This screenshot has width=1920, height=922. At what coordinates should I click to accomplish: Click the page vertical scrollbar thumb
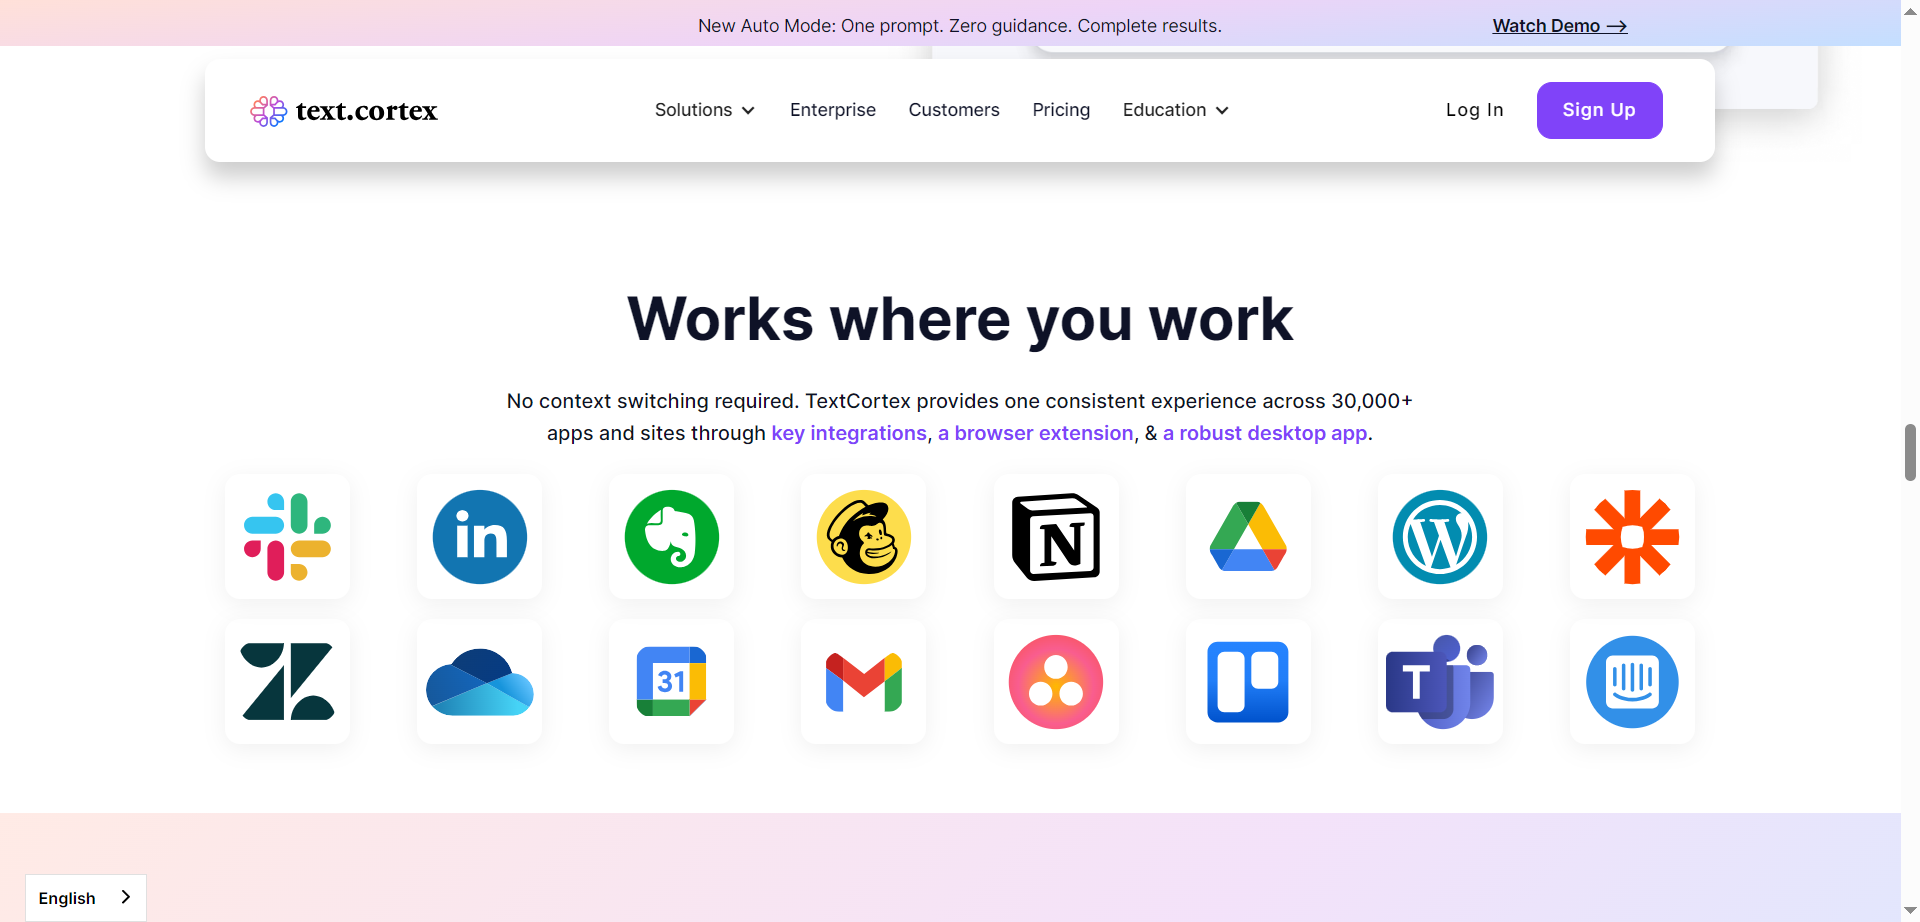1910,452
